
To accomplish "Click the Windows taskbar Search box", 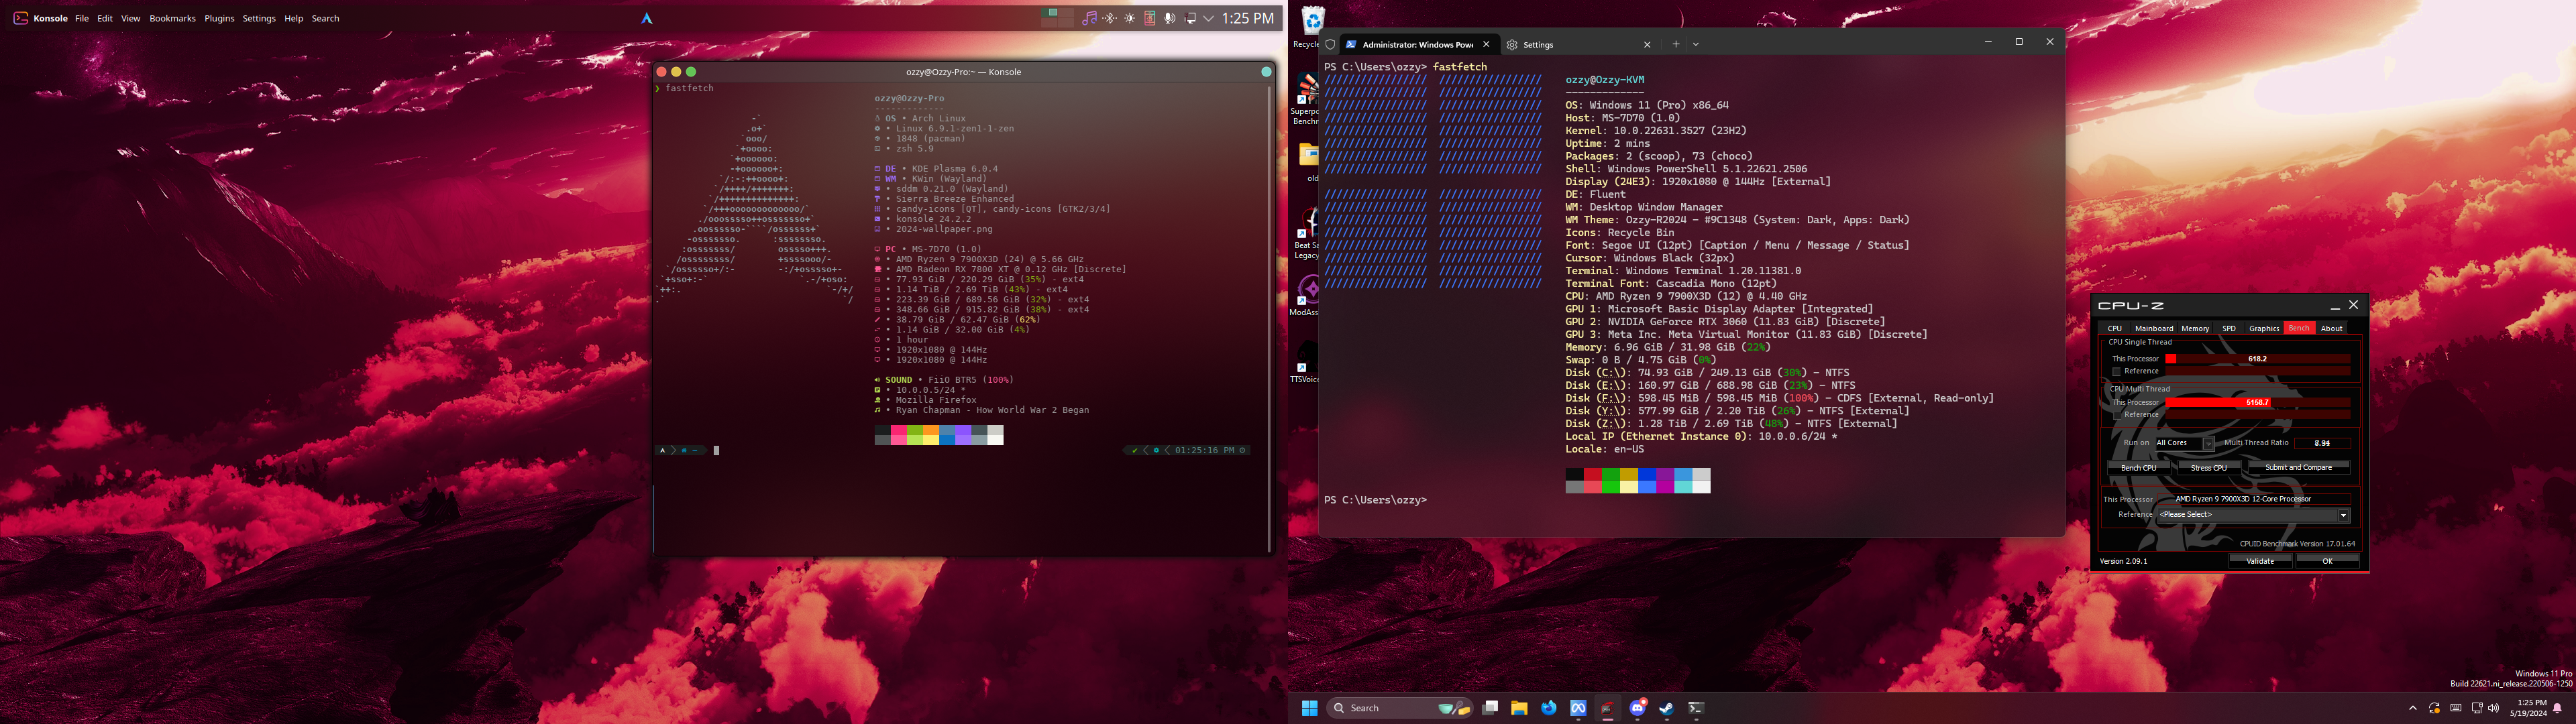I will click(x=1400, y=708).
